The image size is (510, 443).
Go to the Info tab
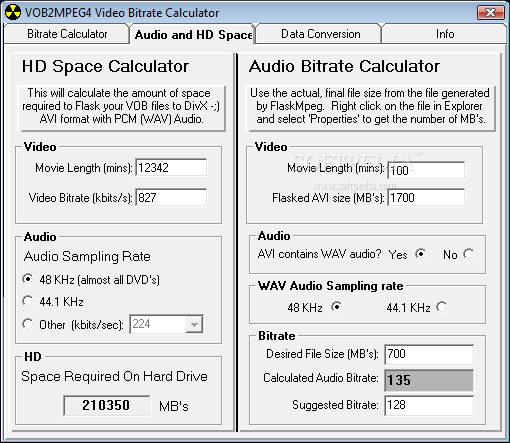445,34
